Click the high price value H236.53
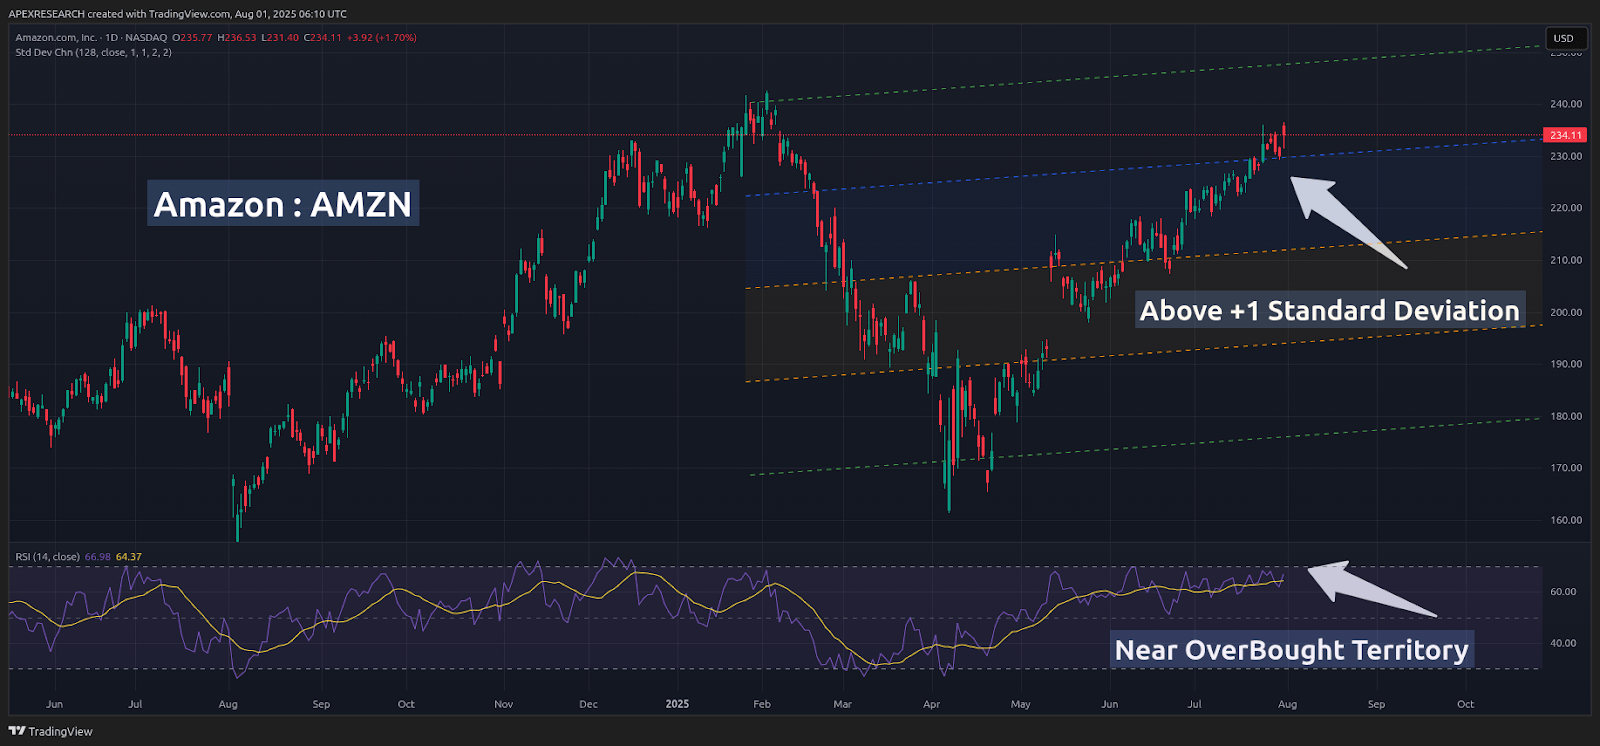Image resolution: width=1600 pixels, height=746 pixels. tap(237, 38)
